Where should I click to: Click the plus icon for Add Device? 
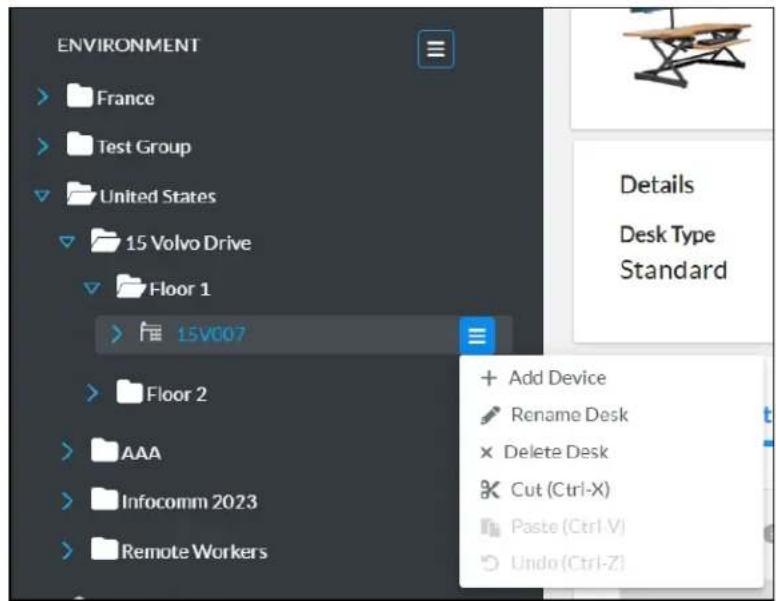488,378
